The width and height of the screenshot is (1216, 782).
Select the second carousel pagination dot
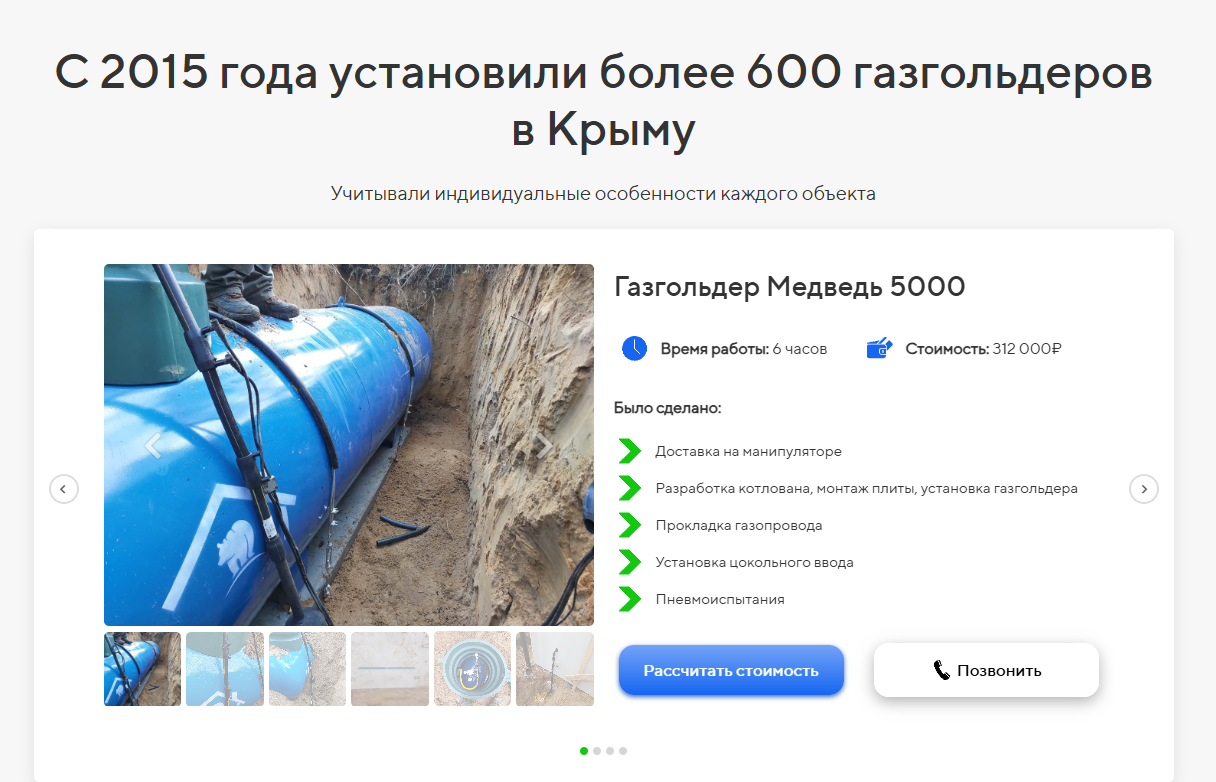coord(597,750)
